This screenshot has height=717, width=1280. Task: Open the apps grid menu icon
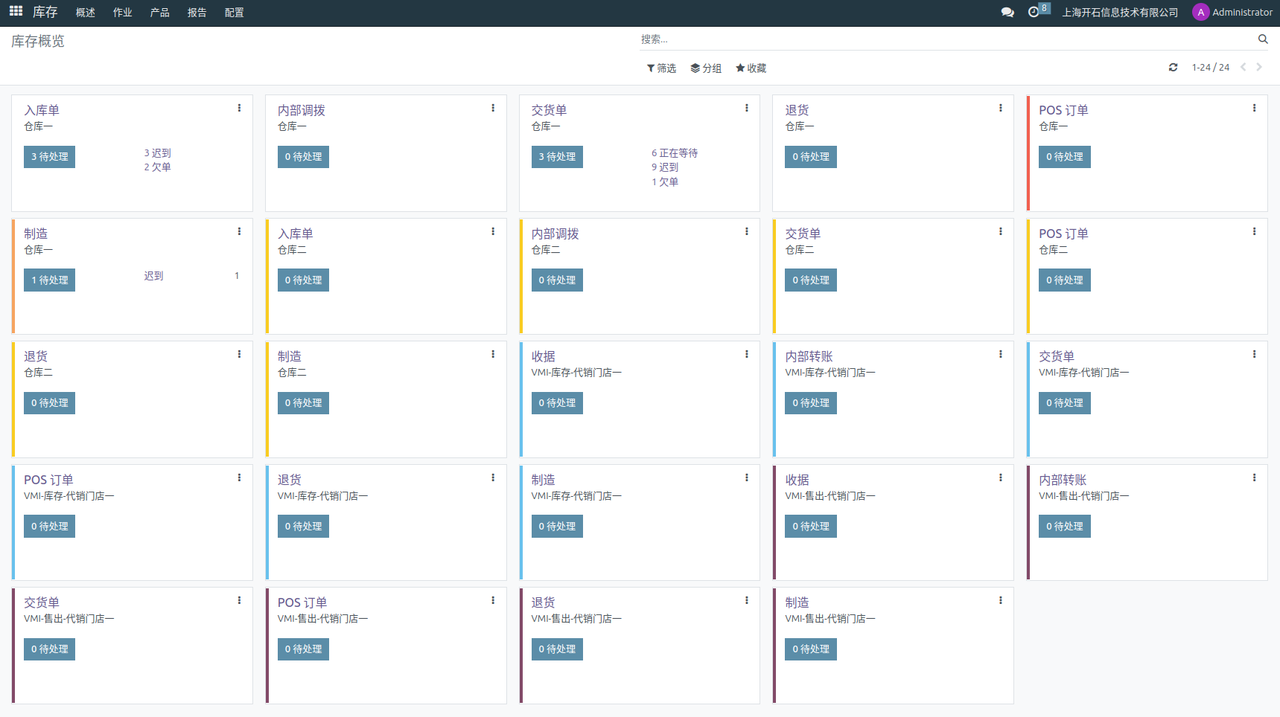point(16,12)
